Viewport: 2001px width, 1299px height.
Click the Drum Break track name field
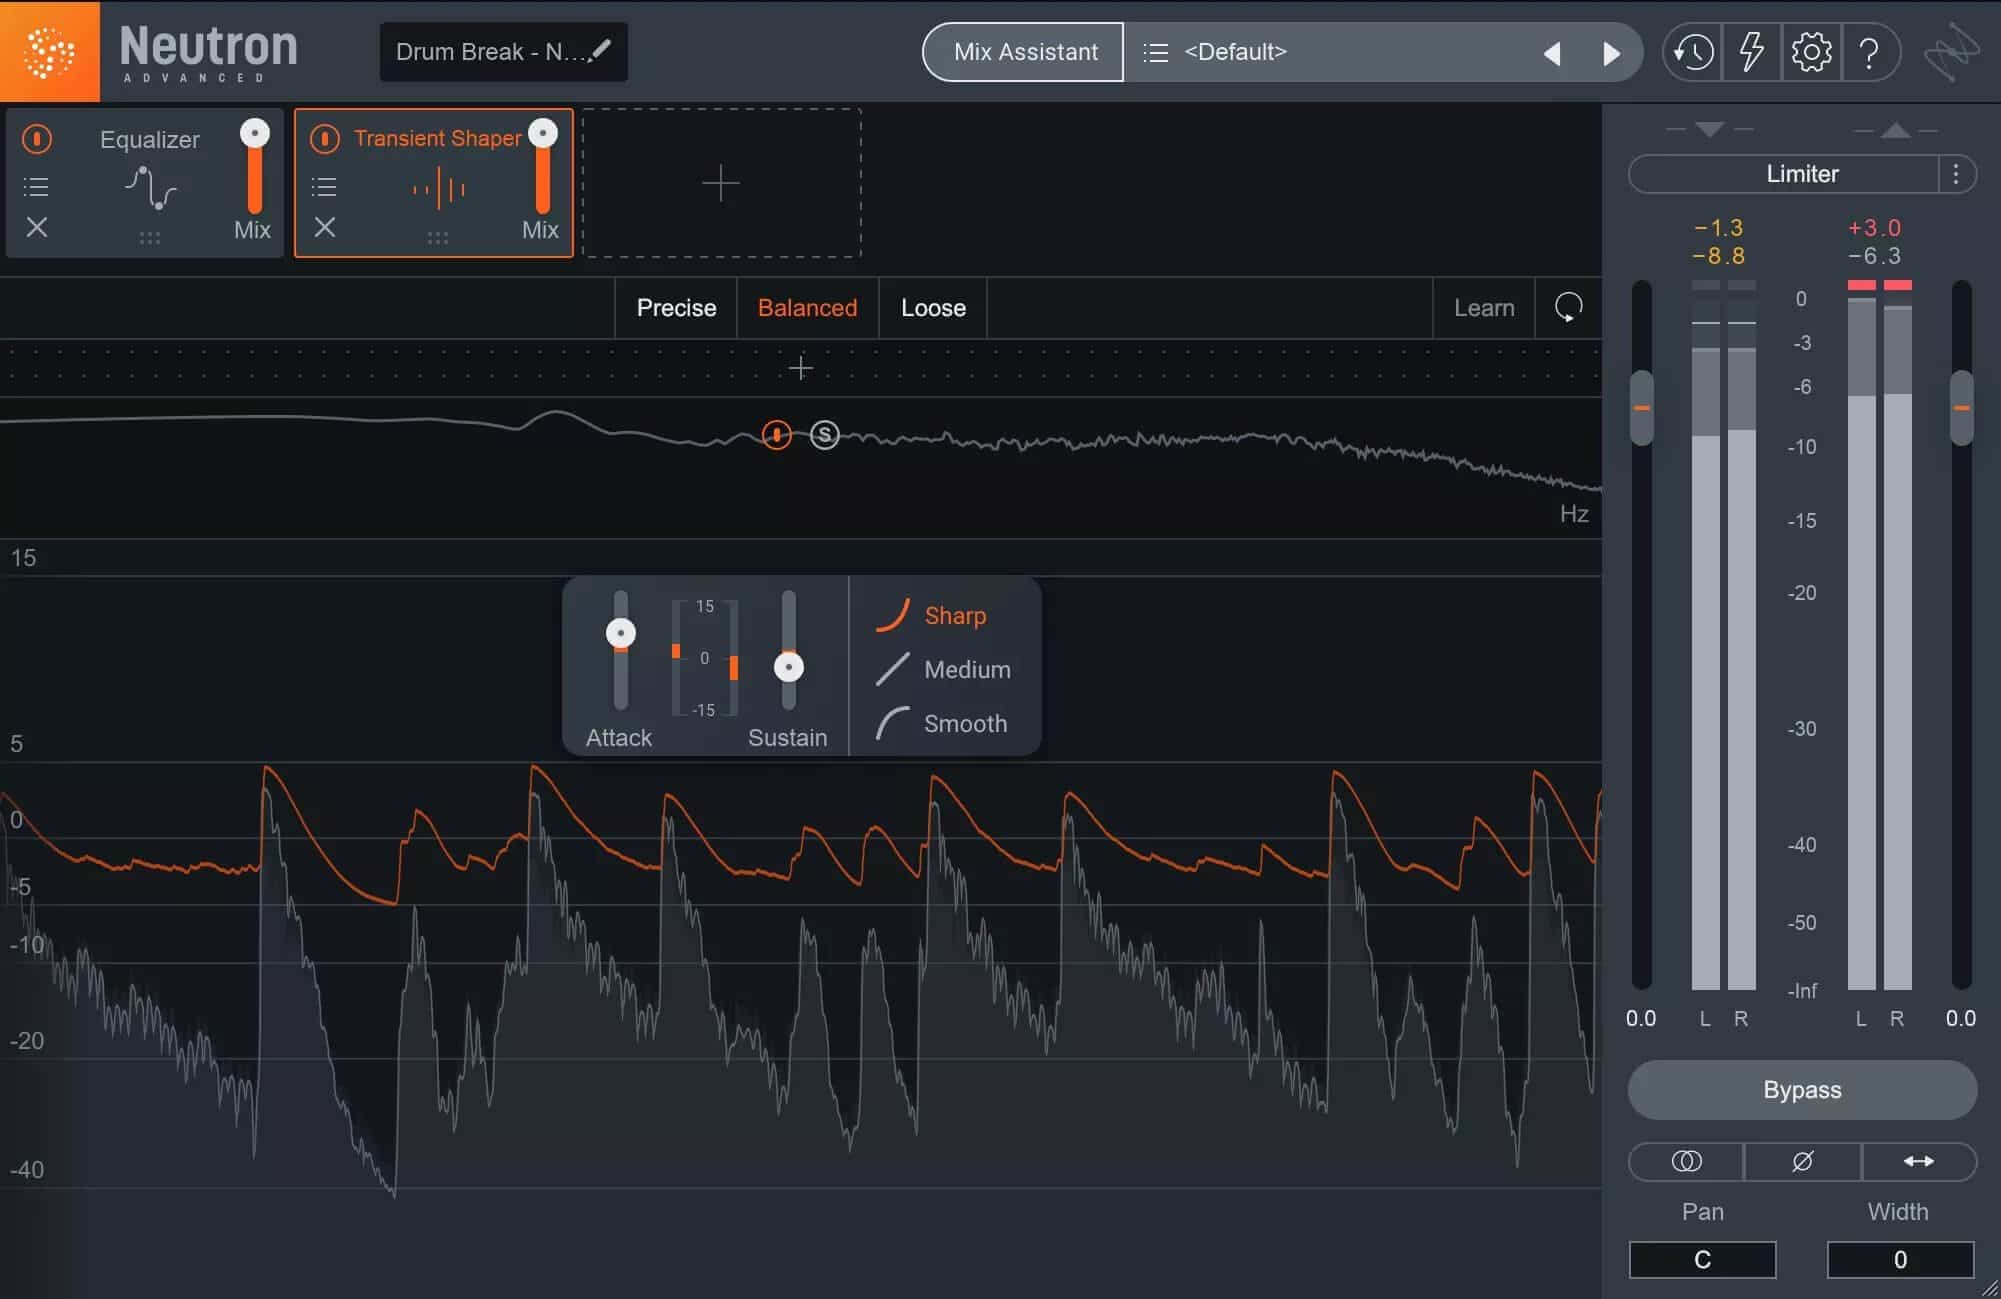[x=503, y=52]
